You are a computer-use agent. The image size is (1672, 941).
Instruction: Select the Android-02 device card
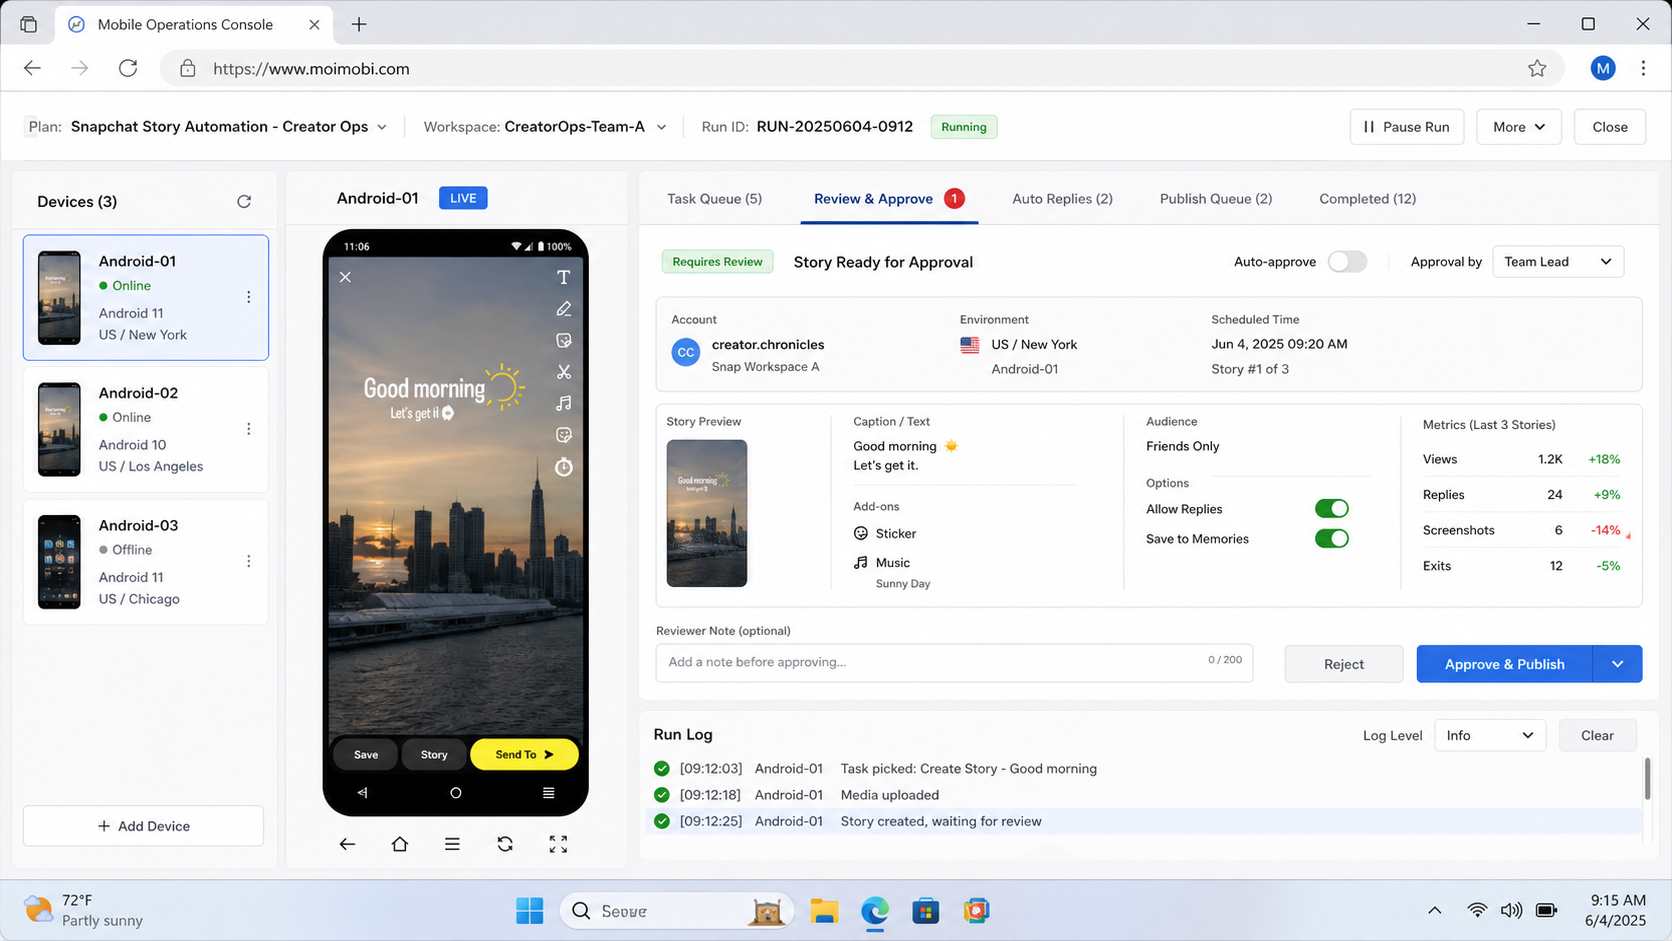pyautogui.click(x=146, y=429)
